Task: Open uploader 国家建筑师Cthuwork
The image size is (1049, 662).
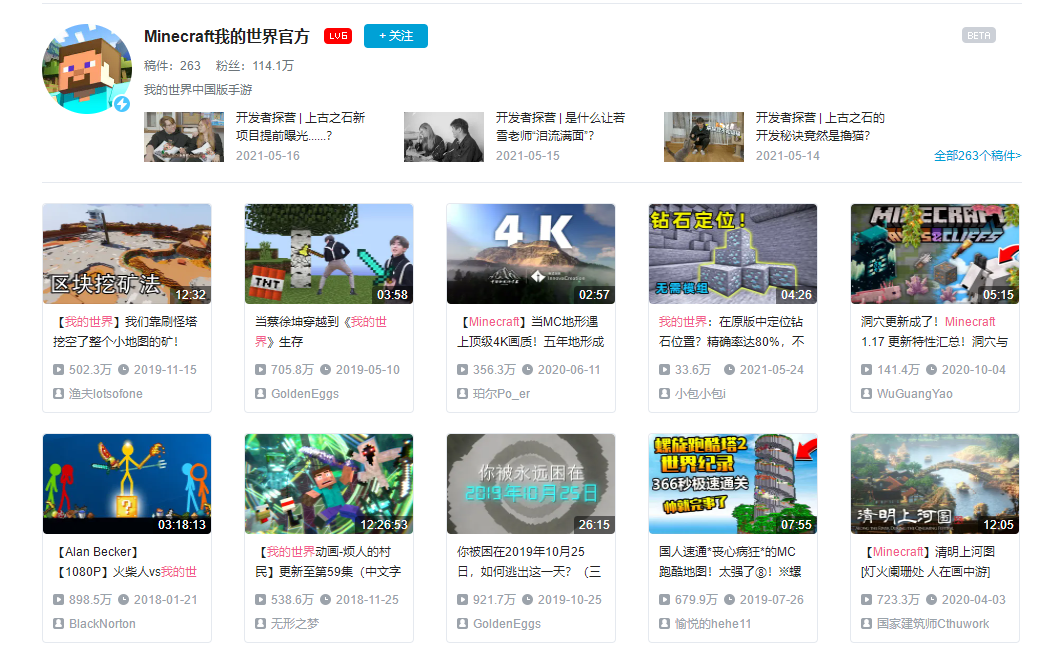Action: [933, 624]
